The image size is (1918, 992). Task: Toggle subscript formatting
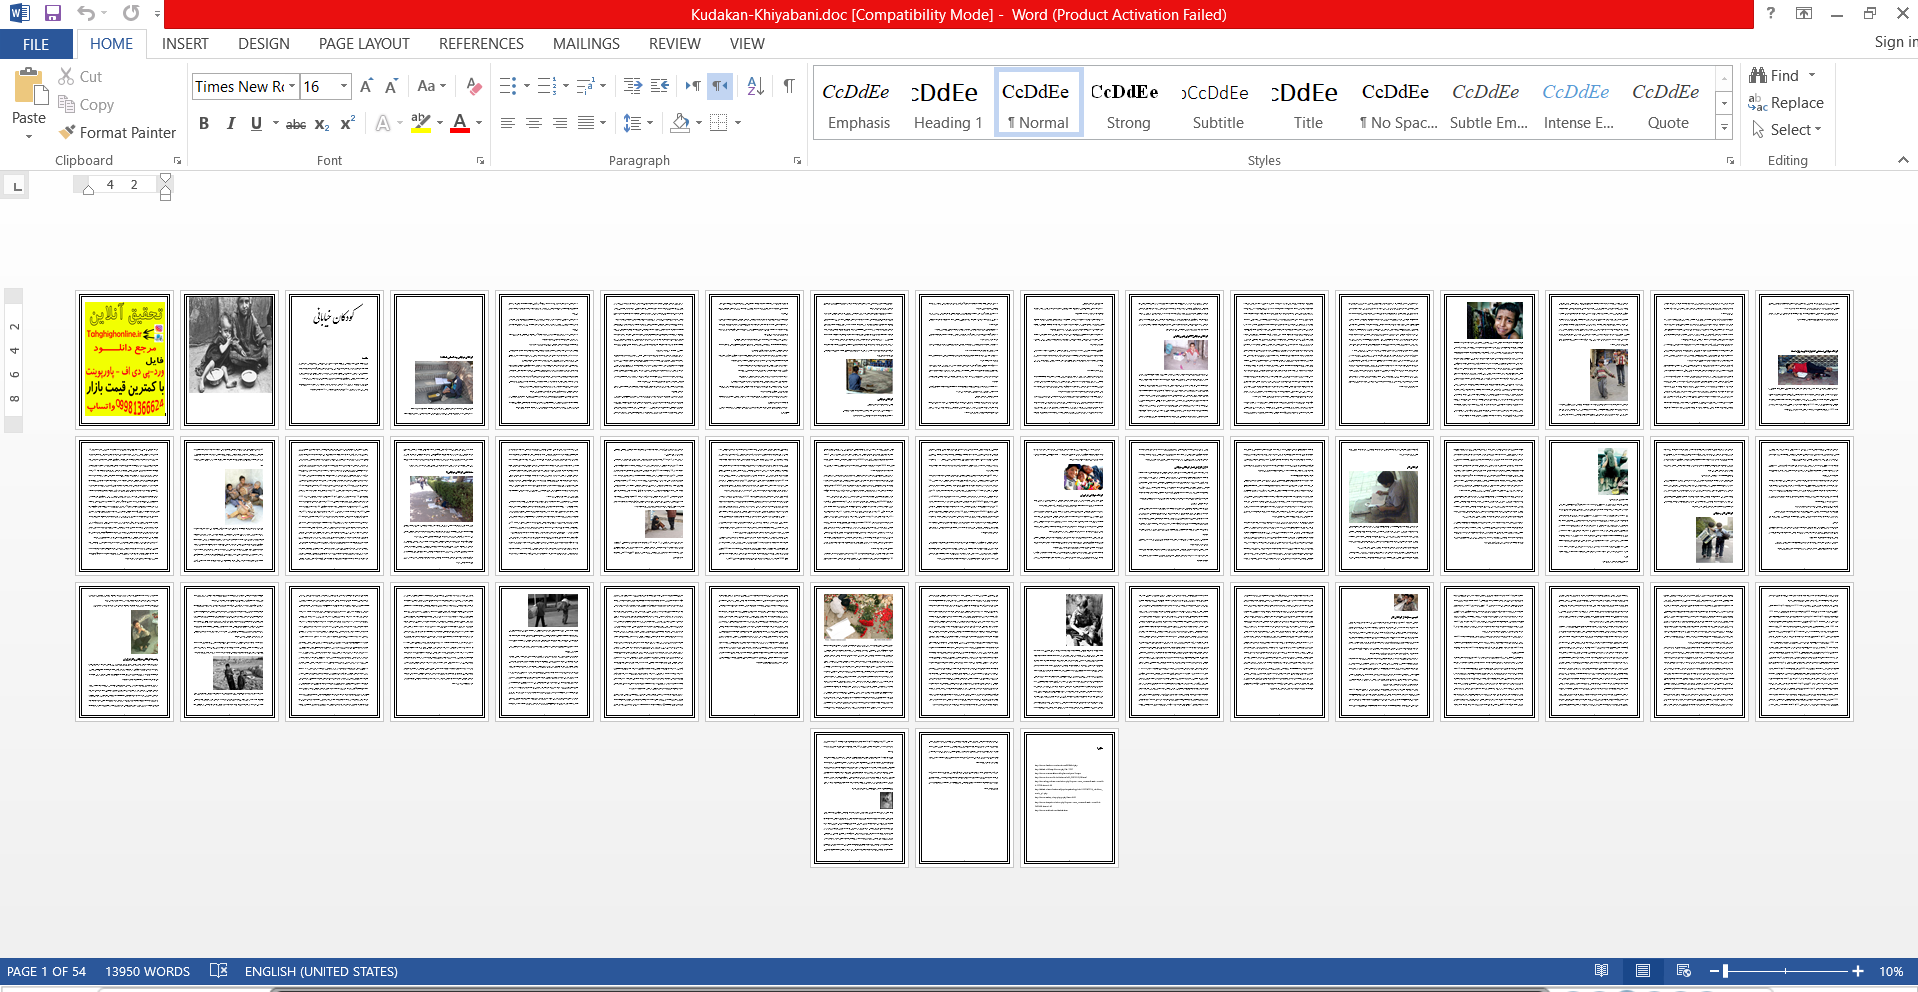(322, 123)
